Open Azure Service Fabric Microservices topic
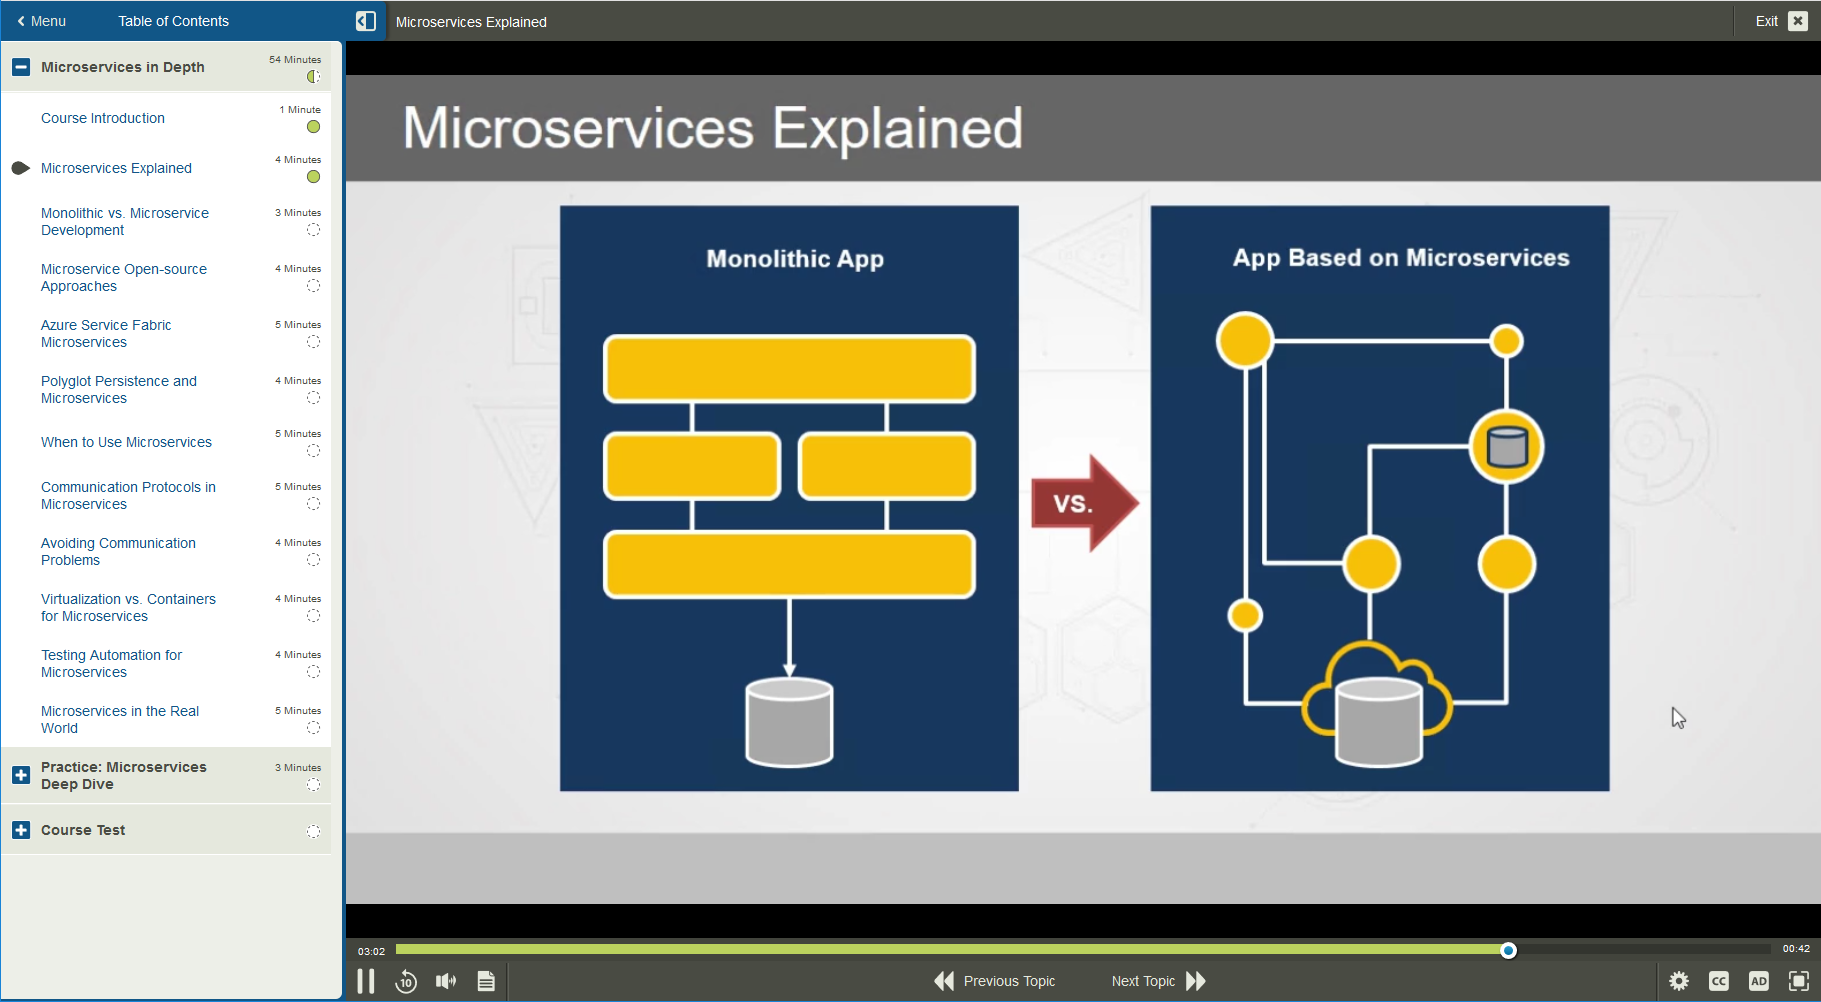The height and width of the screenshot is (1002, 1821). click(x=106, y=333)
